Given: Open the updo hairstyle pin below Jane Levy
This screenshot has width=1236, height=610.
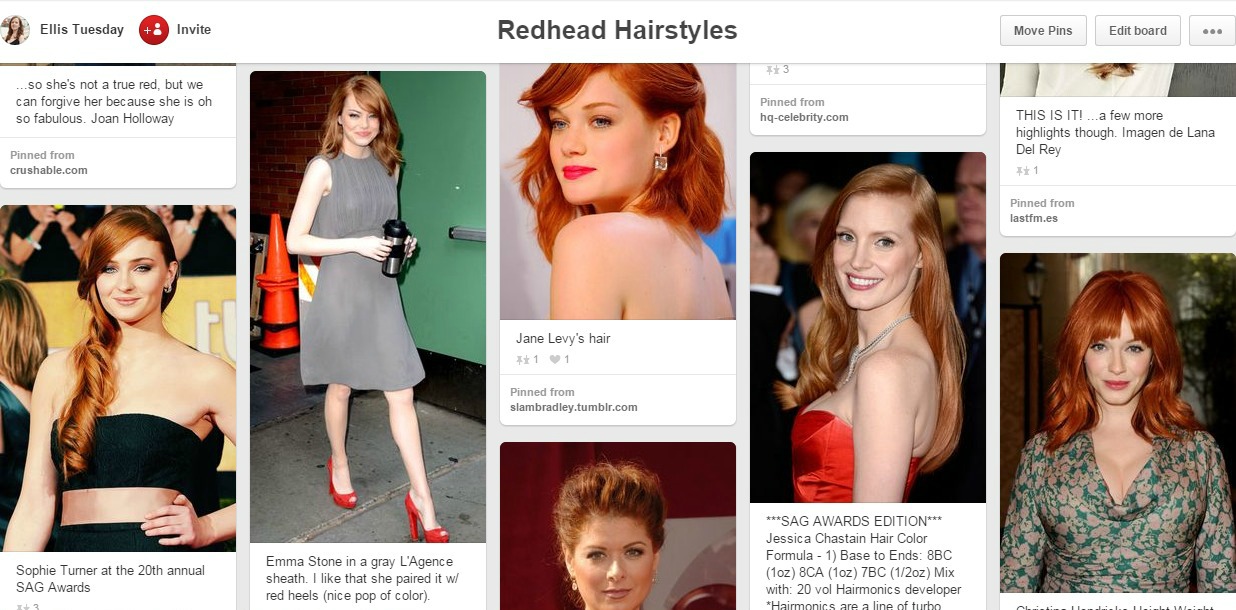Looking at the screenshot, I should click(618, 526).
